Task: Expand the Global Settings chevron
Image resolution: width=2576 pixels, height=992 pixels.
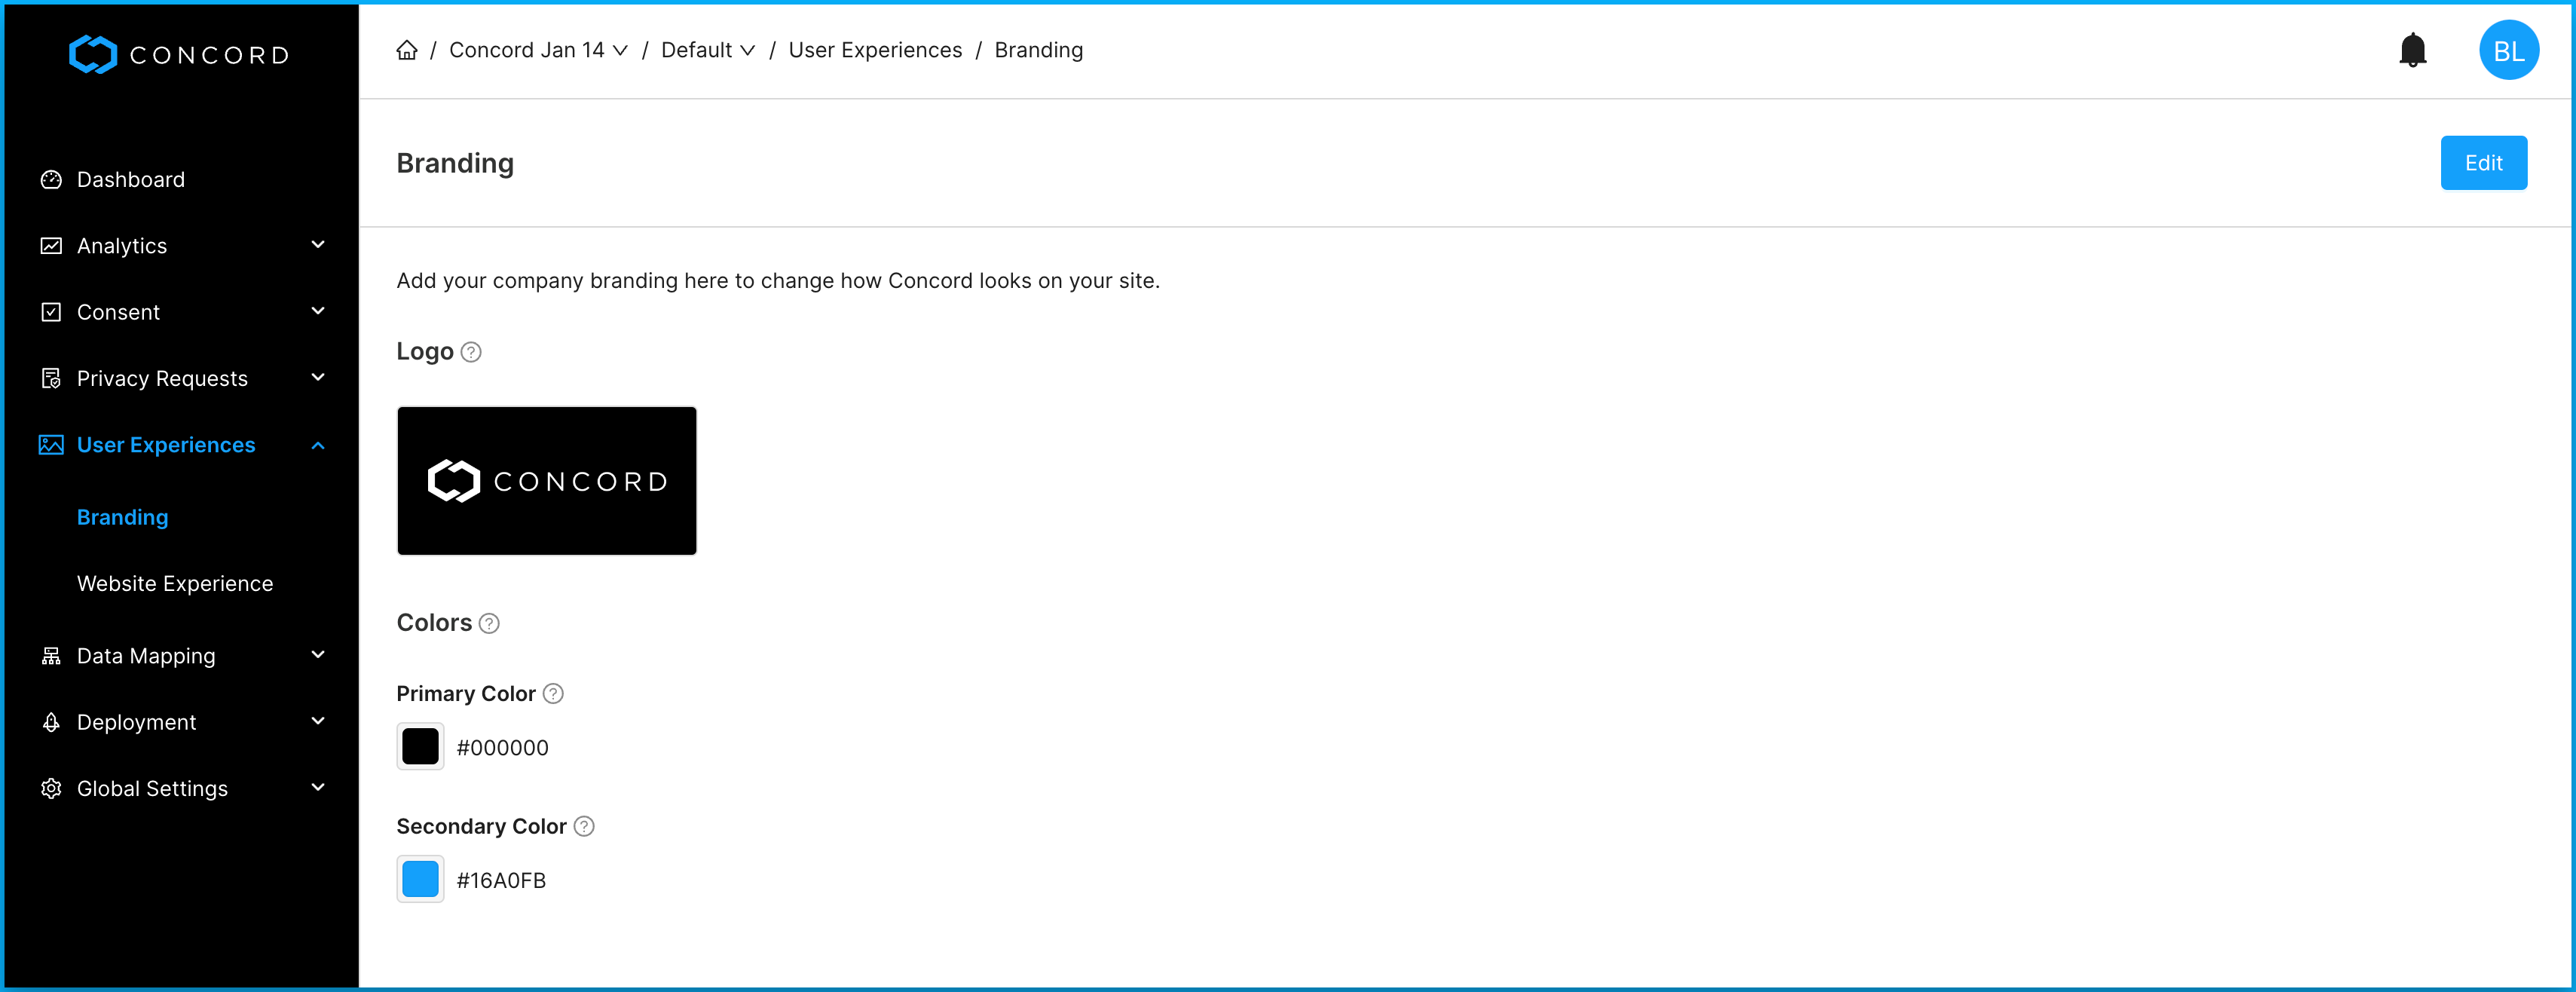Action: [318, 788]
